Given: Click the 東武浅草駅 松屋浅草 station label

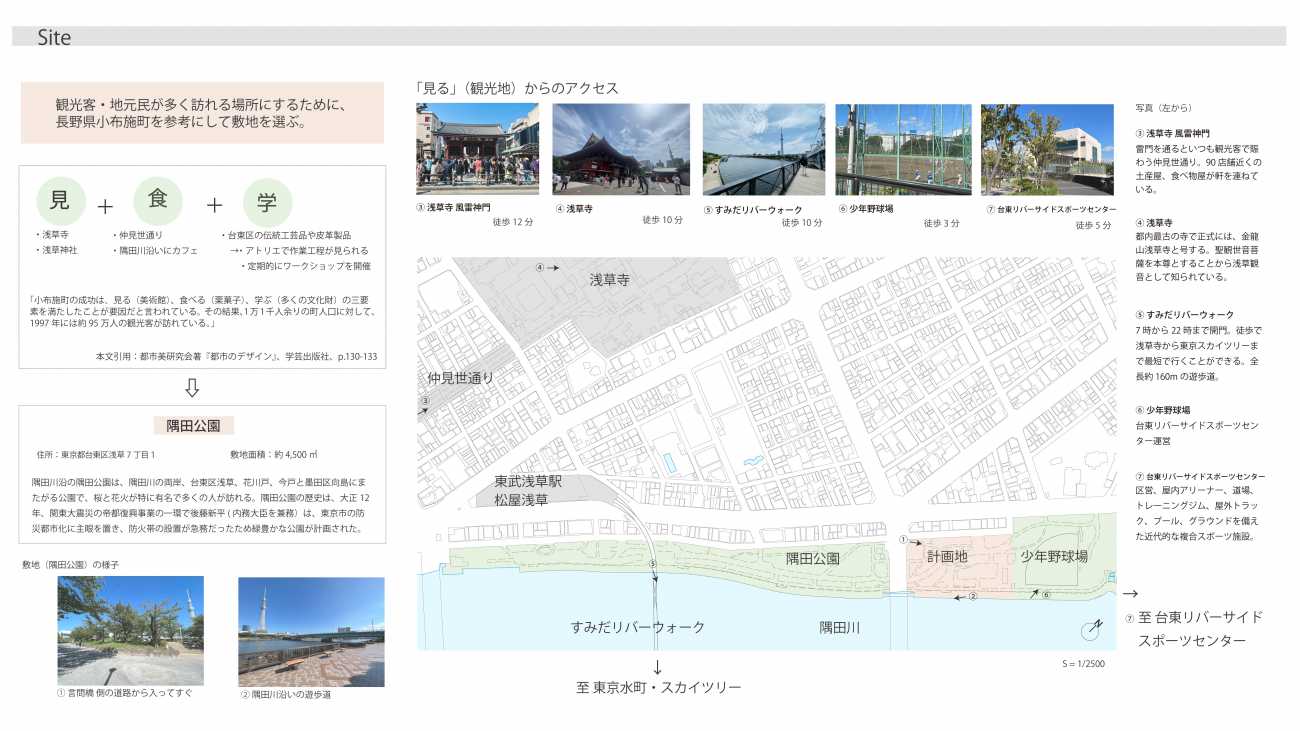Looking at the screenshot, I should point(528,490).
